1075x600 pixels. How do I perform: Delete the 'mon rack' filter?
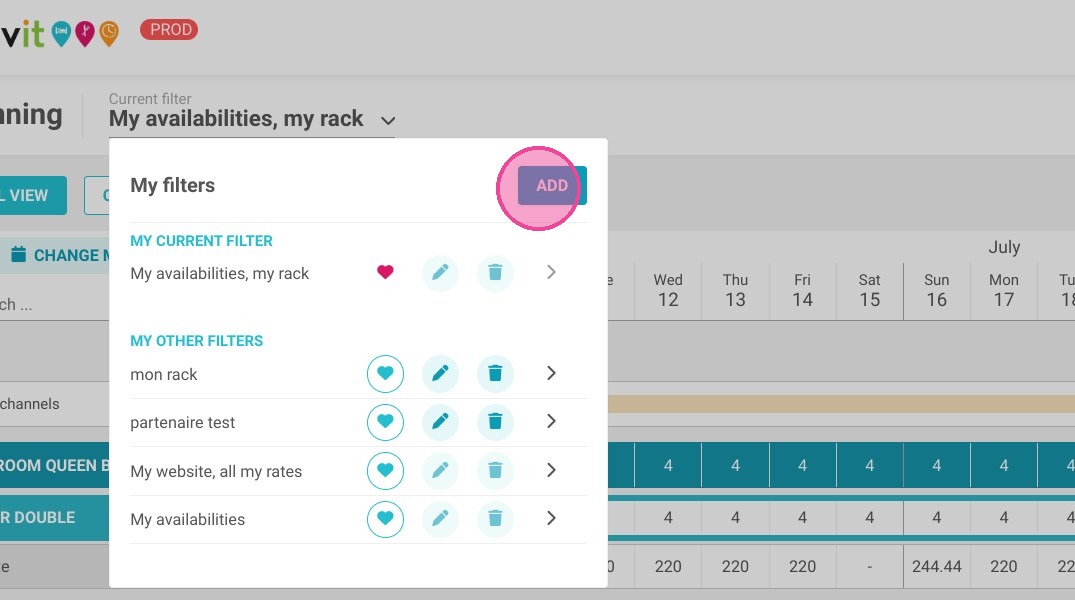tap(495, 374)
